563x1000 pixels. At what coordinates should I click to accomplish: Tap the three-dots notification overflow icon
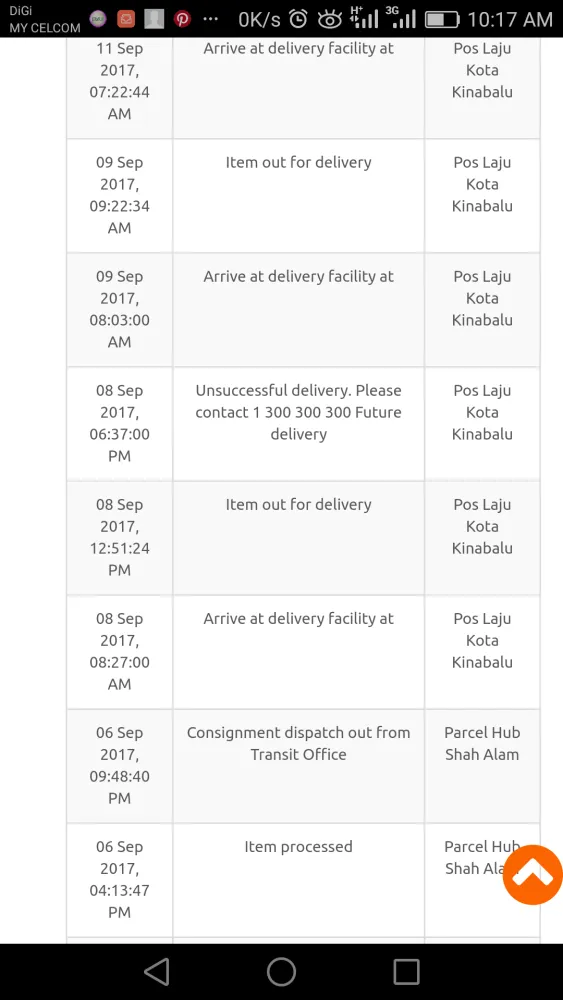pos(210,19)
